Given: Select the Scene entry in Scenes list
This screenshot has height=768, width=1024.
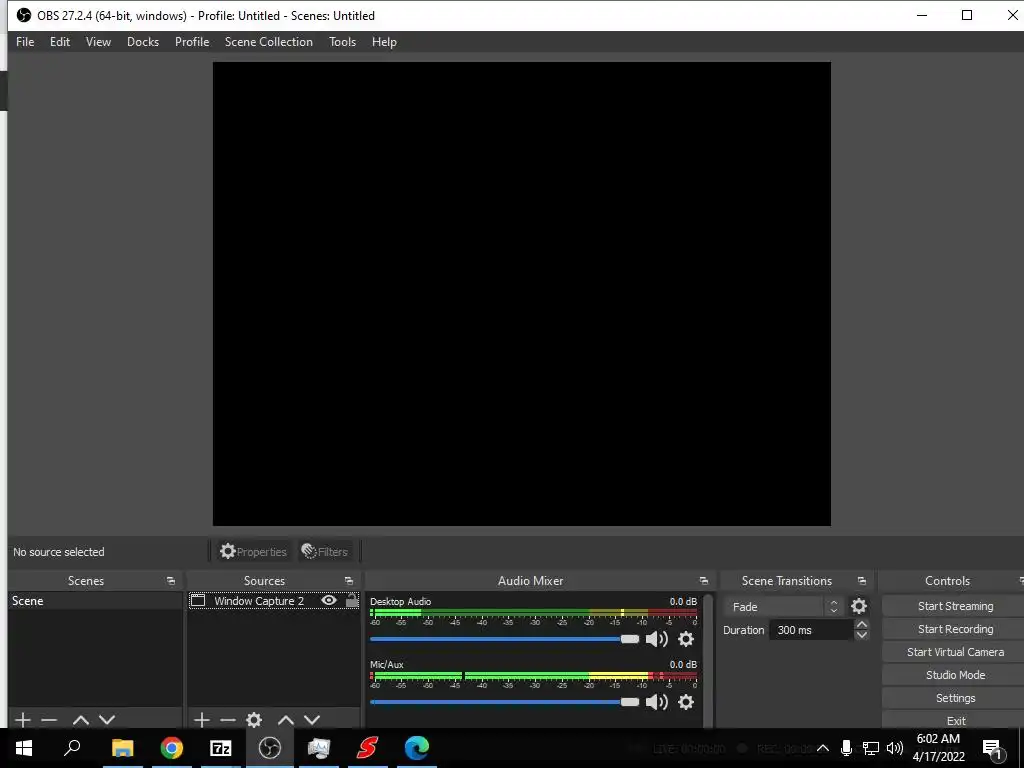Looking at the screenshot, I should tap(95, 601).
